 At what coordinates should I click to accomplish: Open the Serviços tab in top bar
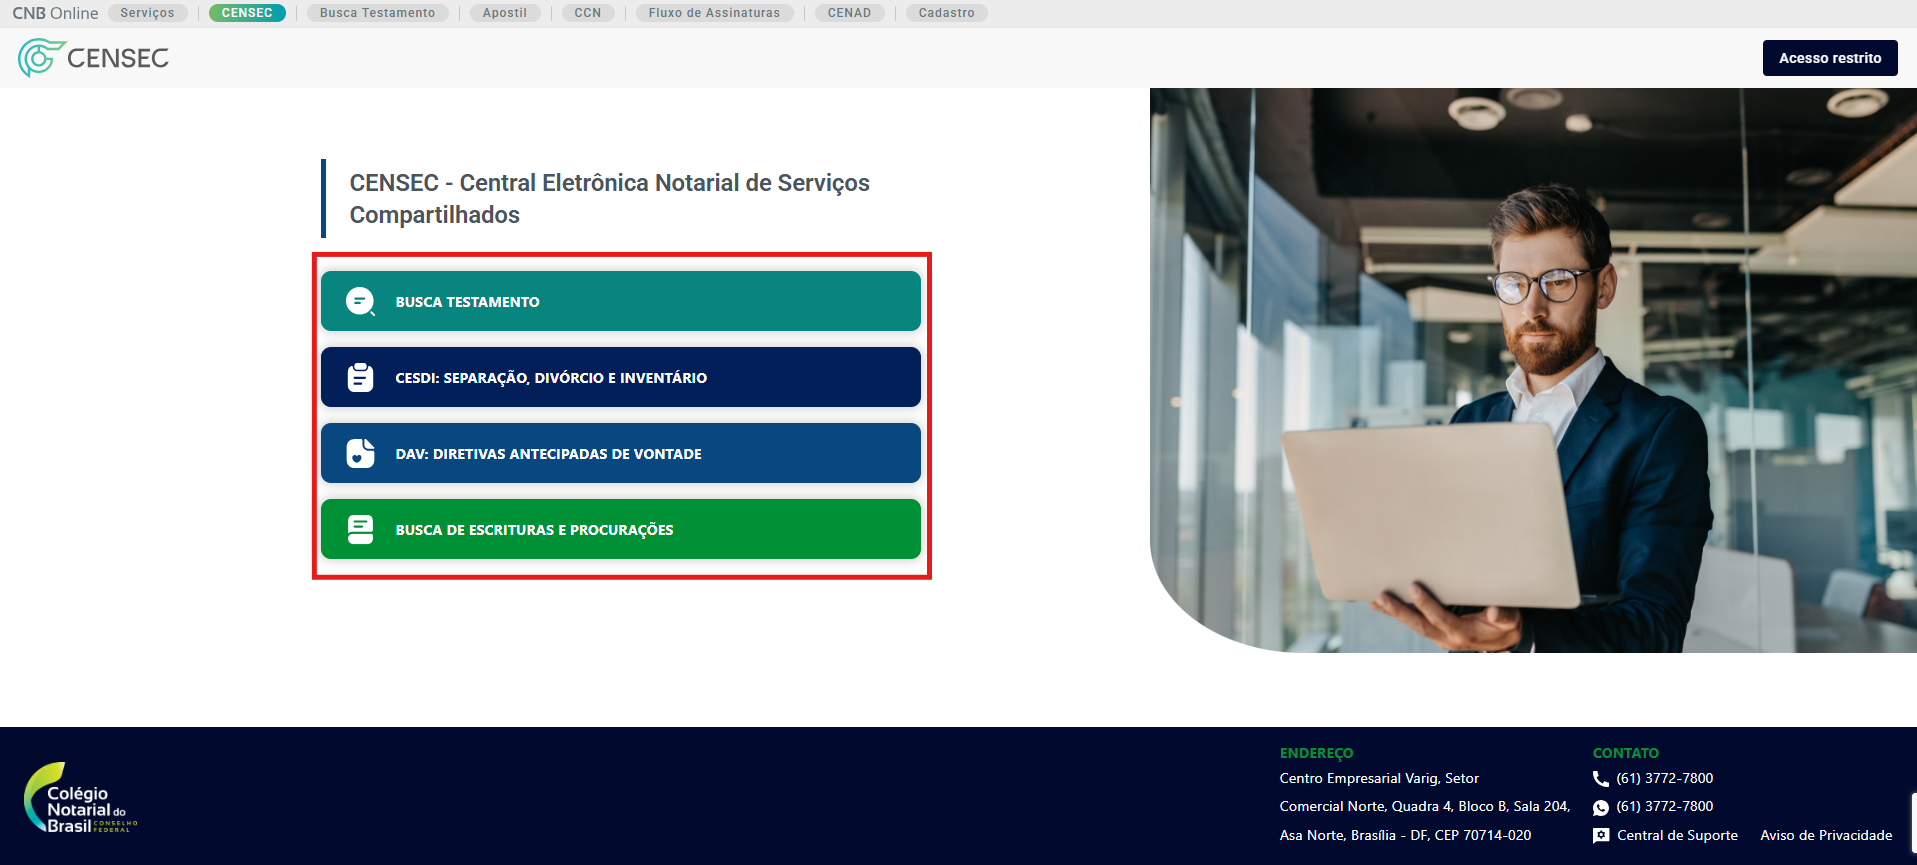pyautogui.click(x=147, y=13)
